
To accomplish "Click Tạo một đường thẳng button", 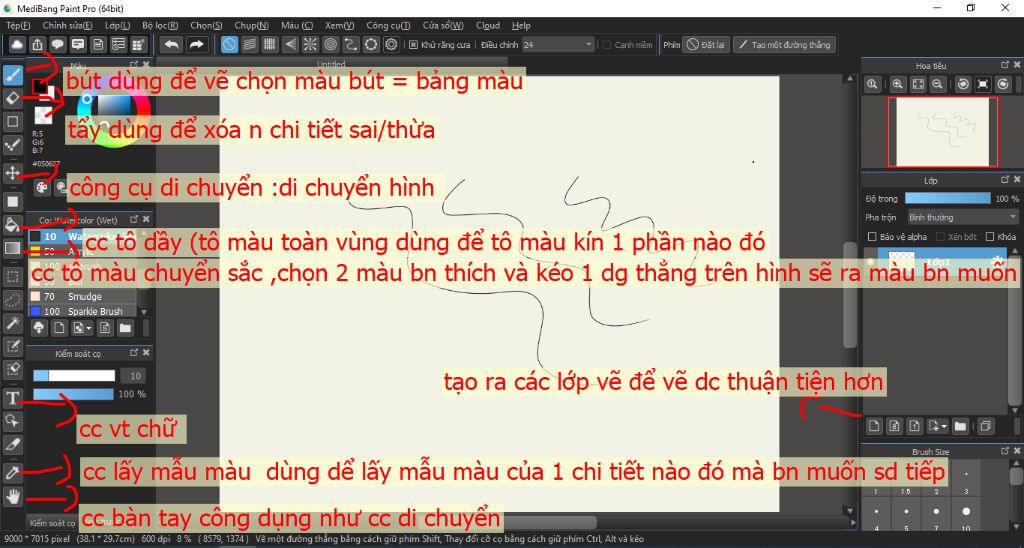I will click(784, 45).
